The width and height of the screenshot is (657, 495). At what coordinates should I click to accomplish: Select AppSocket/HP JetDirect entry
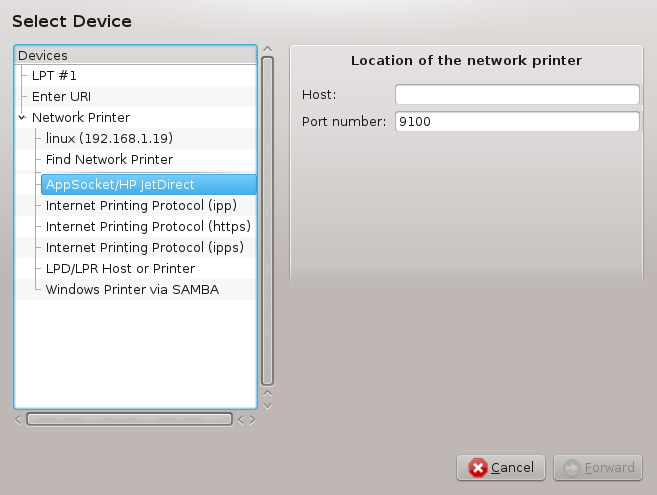tap(149, 184)
